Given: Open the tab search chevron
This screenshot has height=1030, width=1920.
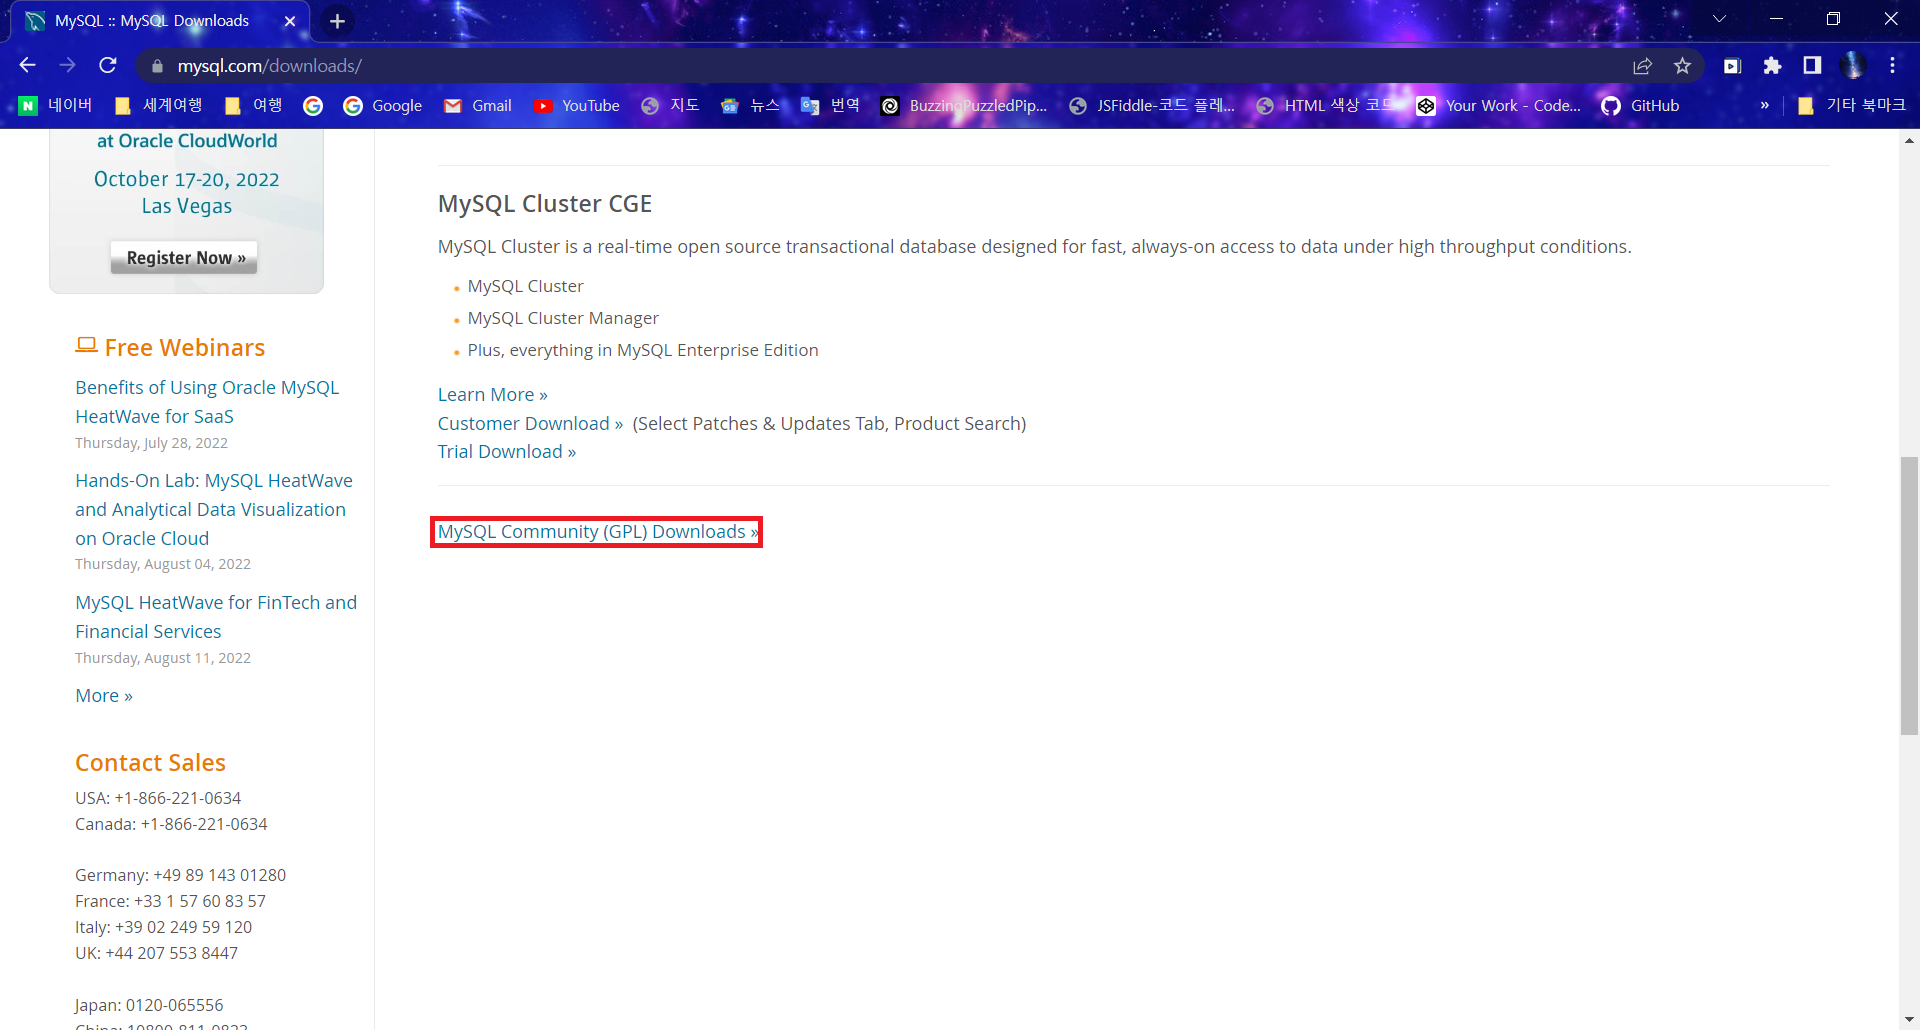Looking at the screenshot, I should click(x=1719, y=19).
